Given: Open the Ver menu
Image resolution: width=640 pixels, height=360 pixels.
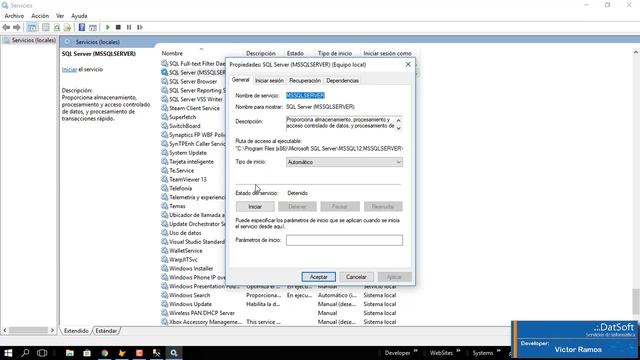Looking at the screenshot, I should point(60,16).
